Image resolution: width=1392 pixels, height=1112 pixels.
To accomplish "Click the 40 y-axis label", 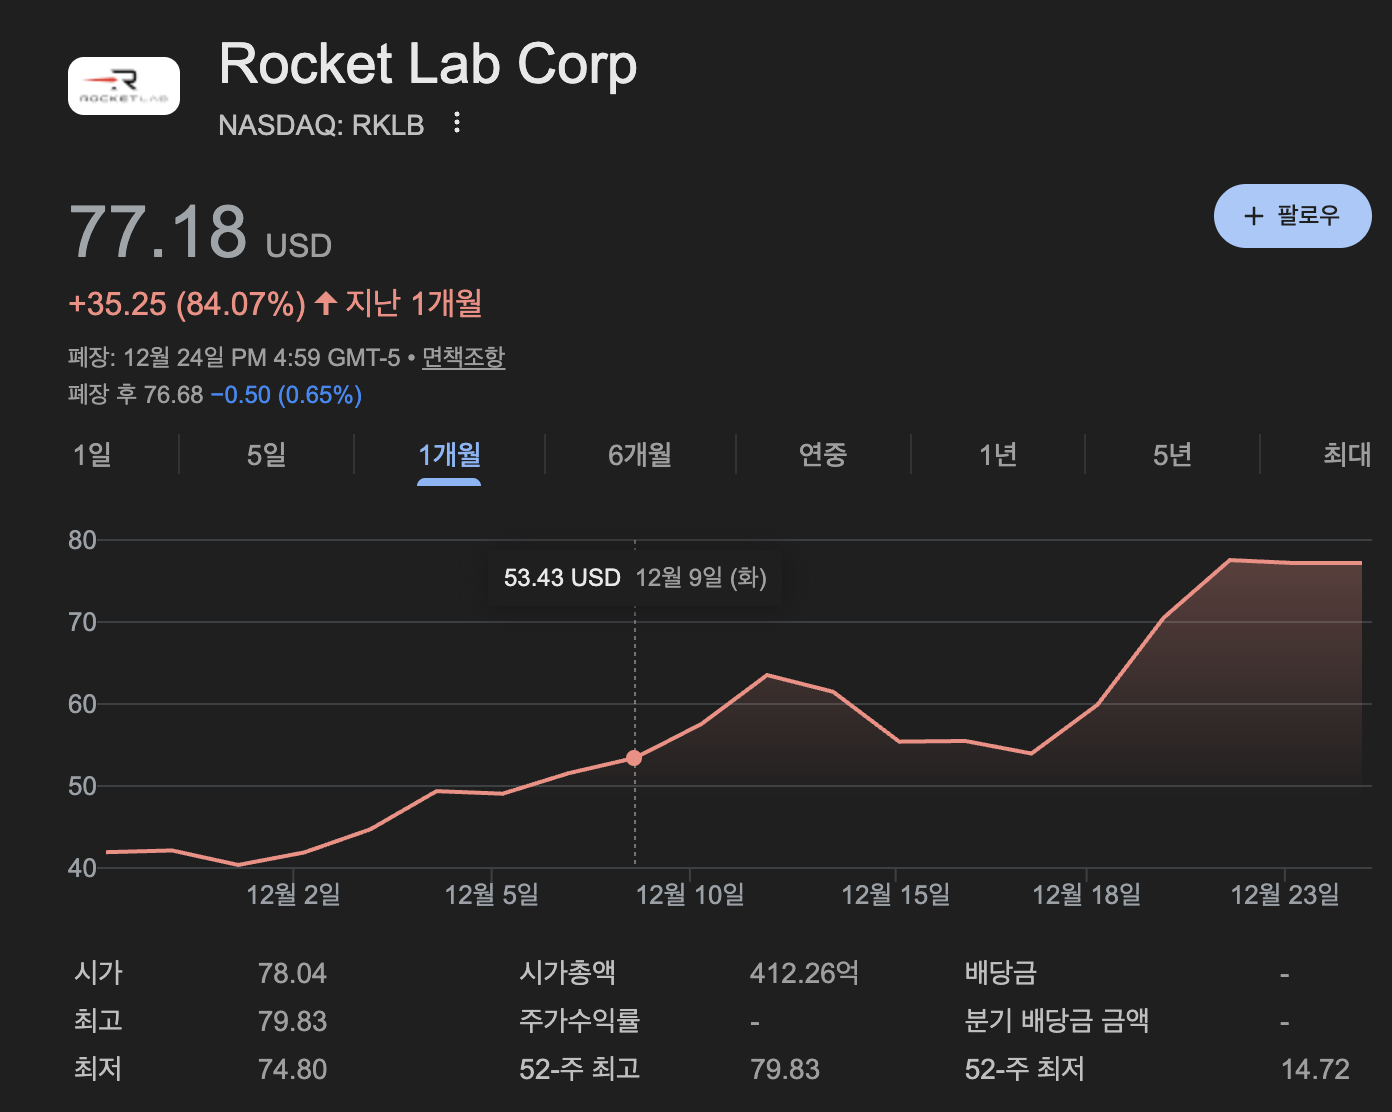I will click(x=82, y=868).
